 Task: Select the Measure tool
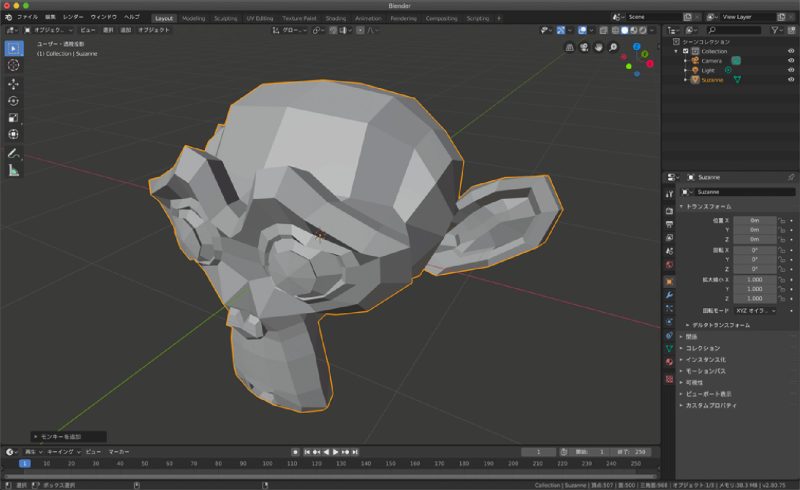(x=14, y=170)
